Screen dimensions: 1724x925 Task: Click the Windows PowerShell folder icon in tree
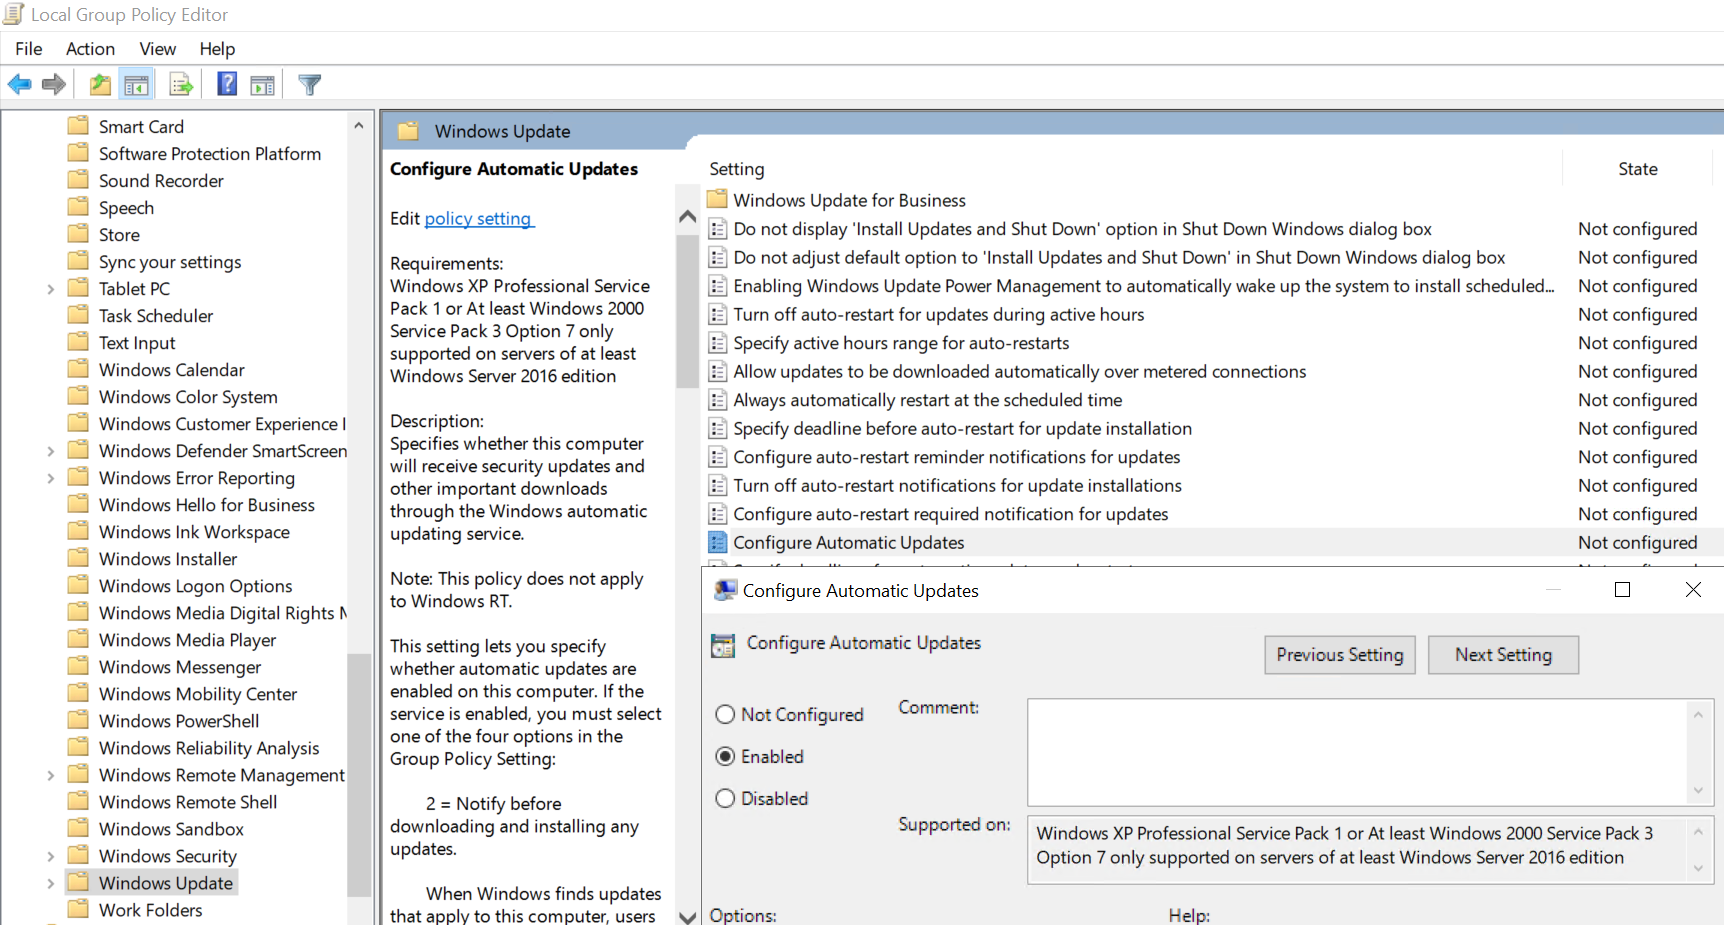coord(78,720)
